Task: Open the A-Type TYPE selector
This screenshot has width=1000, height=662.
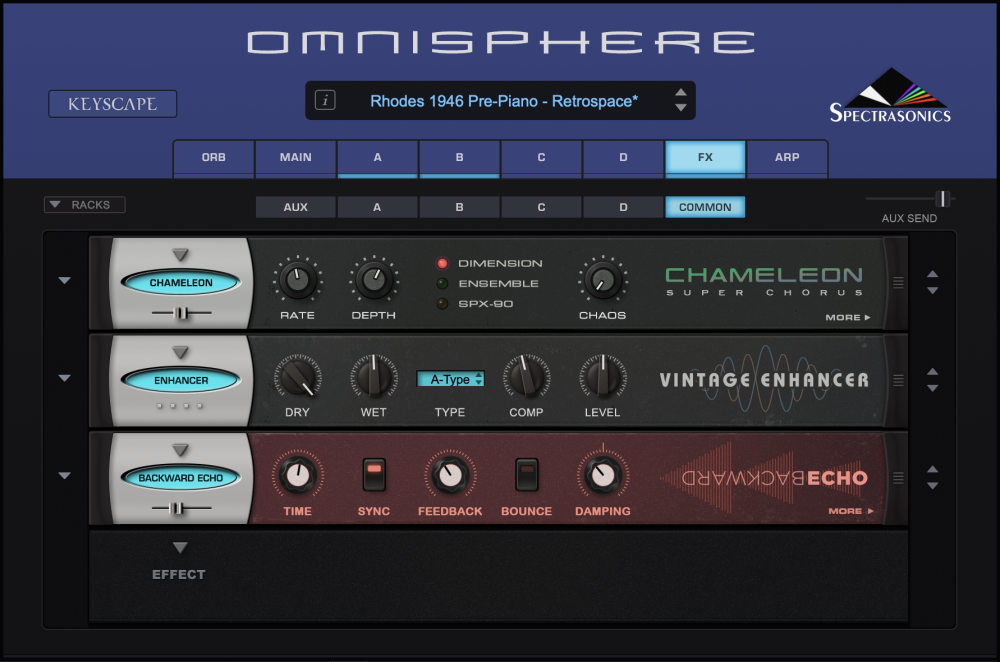Action: point(450,379)
